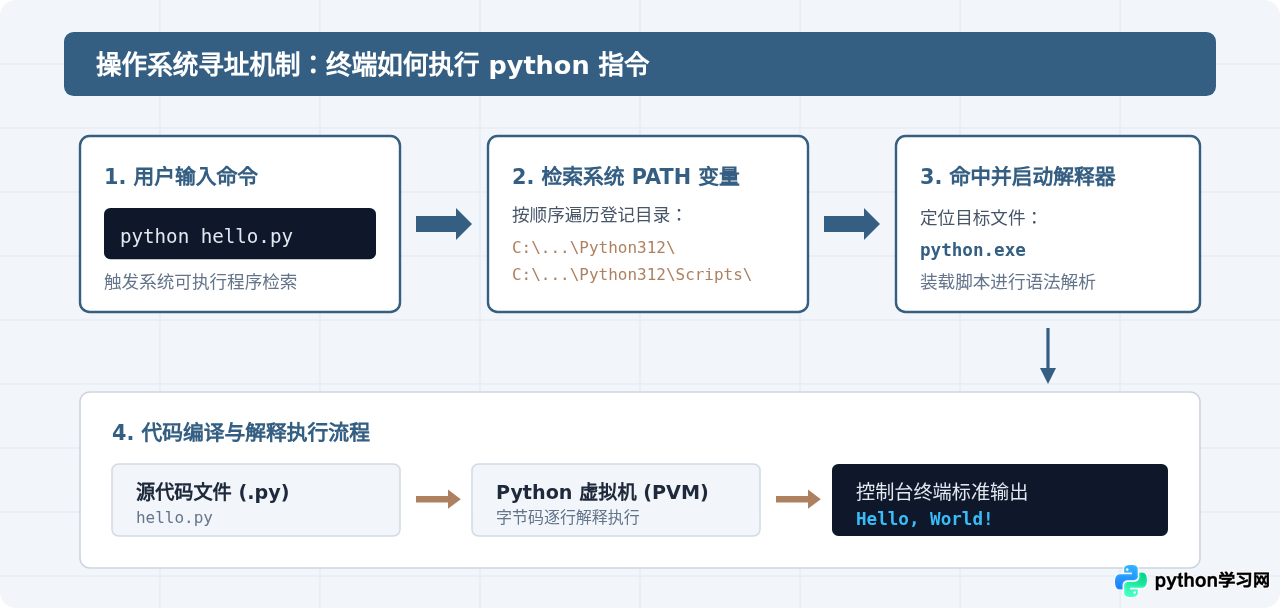
Task: Select the heading '1. 用户输入命令'
Action: coord(181,177)
